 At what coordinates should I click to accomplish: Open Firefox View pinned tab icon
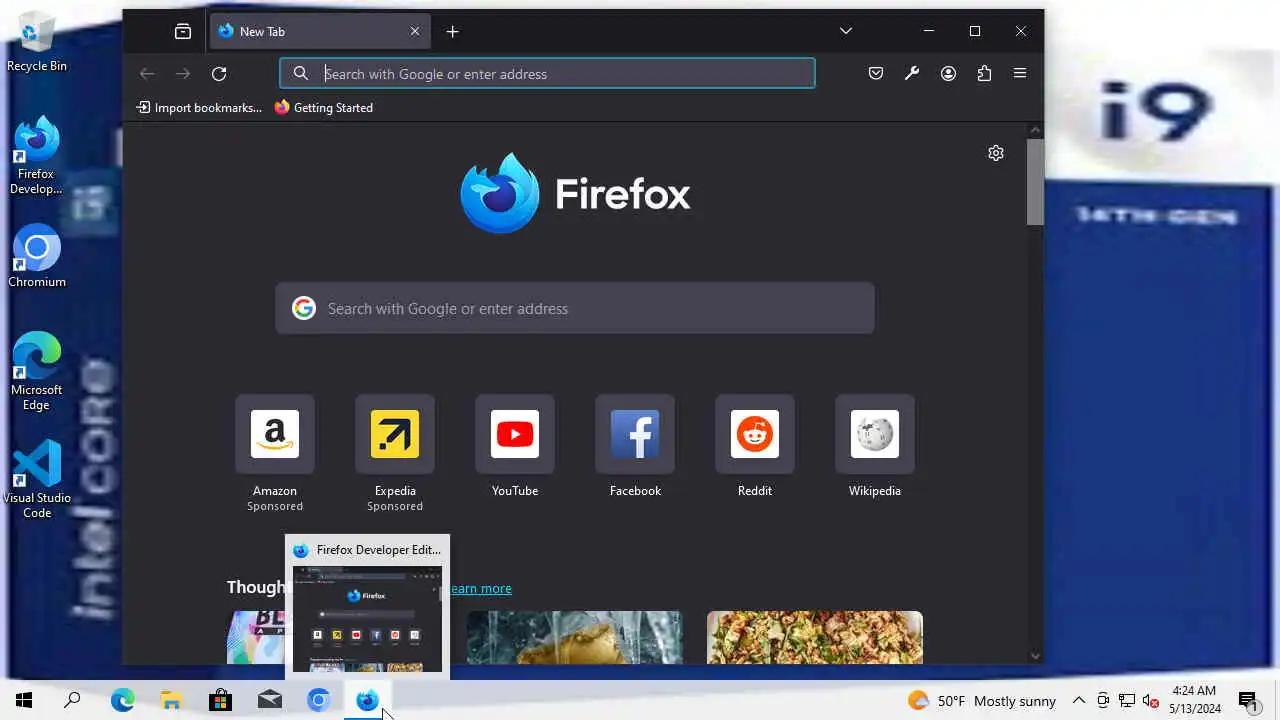click(183, 32)
